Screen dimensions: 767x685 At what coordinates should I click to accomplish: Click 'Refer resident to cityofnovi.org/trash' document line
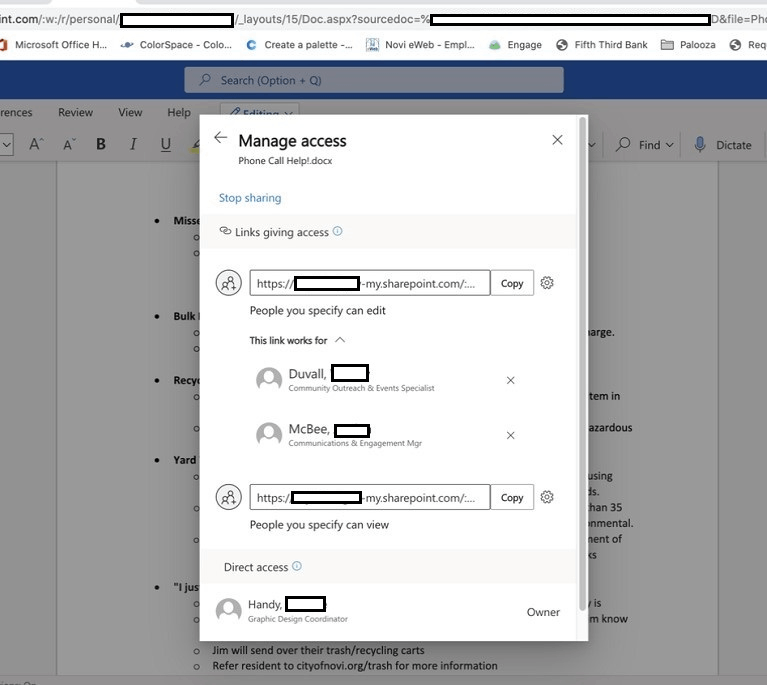[355, 665]
